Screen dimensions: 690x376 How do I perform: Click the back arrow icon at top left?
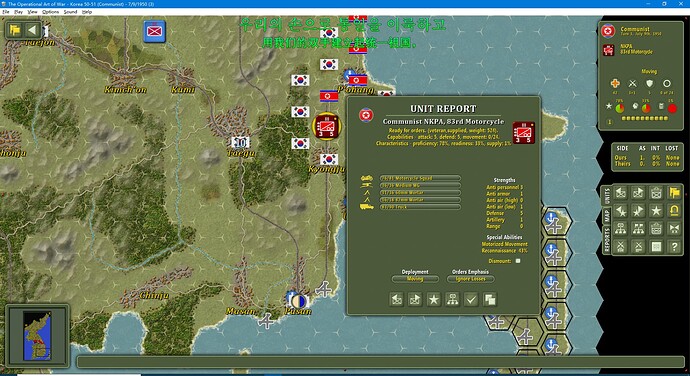pyautogui.click(x=32, y=30)
